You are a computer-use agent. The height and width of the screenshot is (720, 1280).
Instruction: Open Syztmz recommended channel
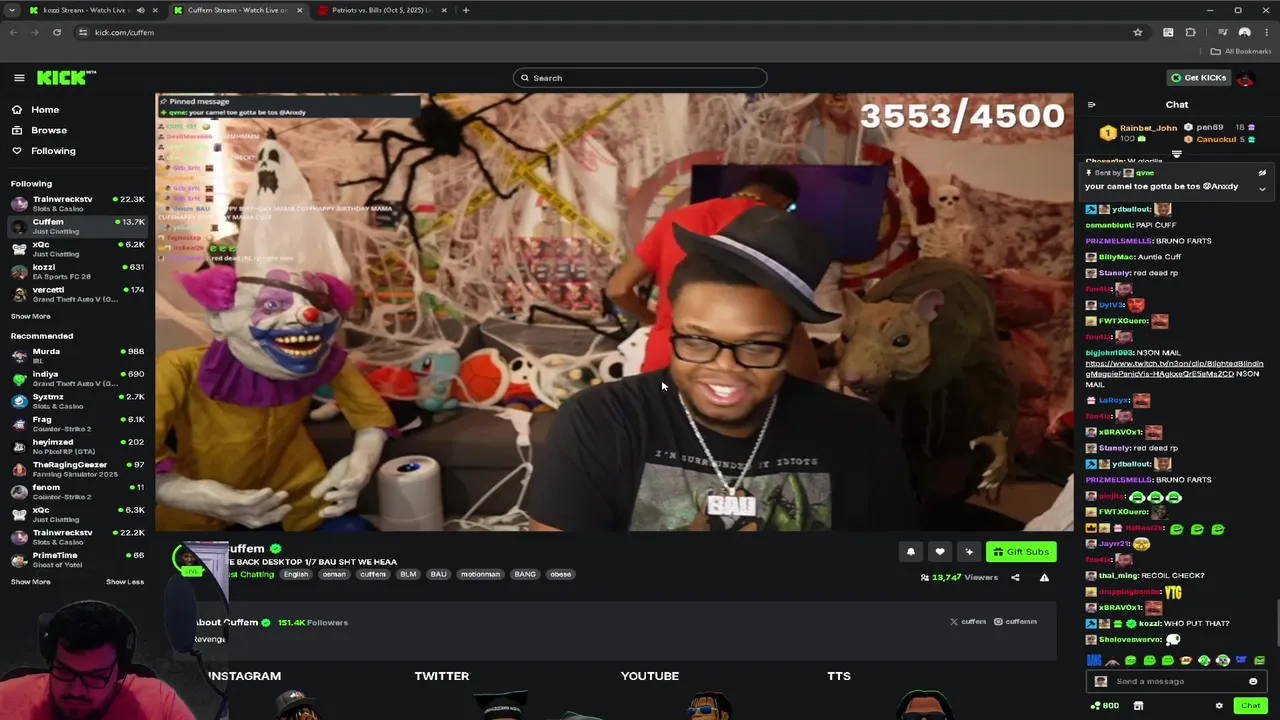tap(78, 401)
